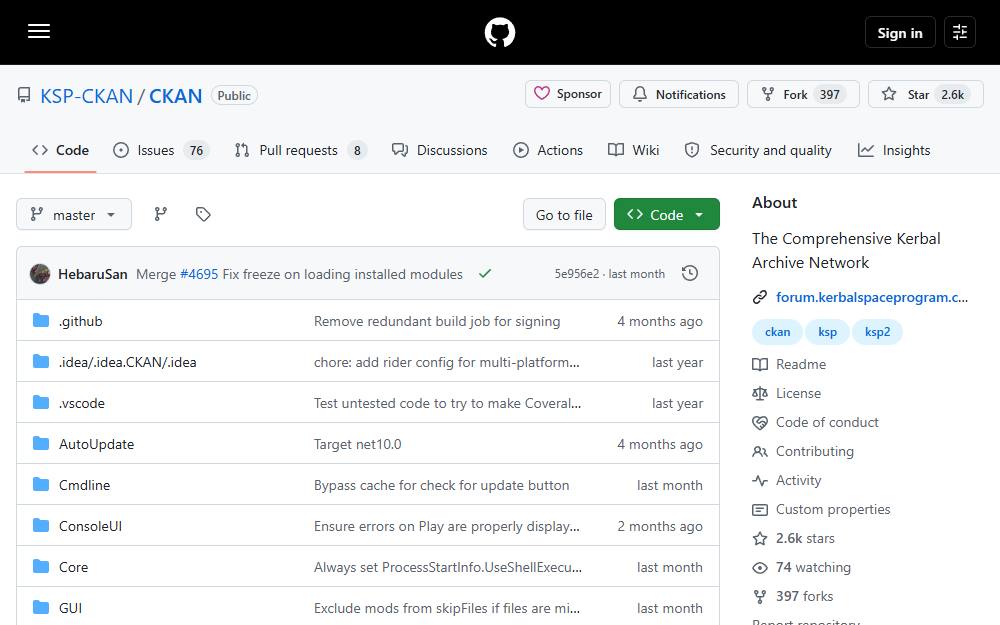Screen dimensions: 1000x625
Task: Open the AutoUpdate folder
Action: tap(96, 444)
